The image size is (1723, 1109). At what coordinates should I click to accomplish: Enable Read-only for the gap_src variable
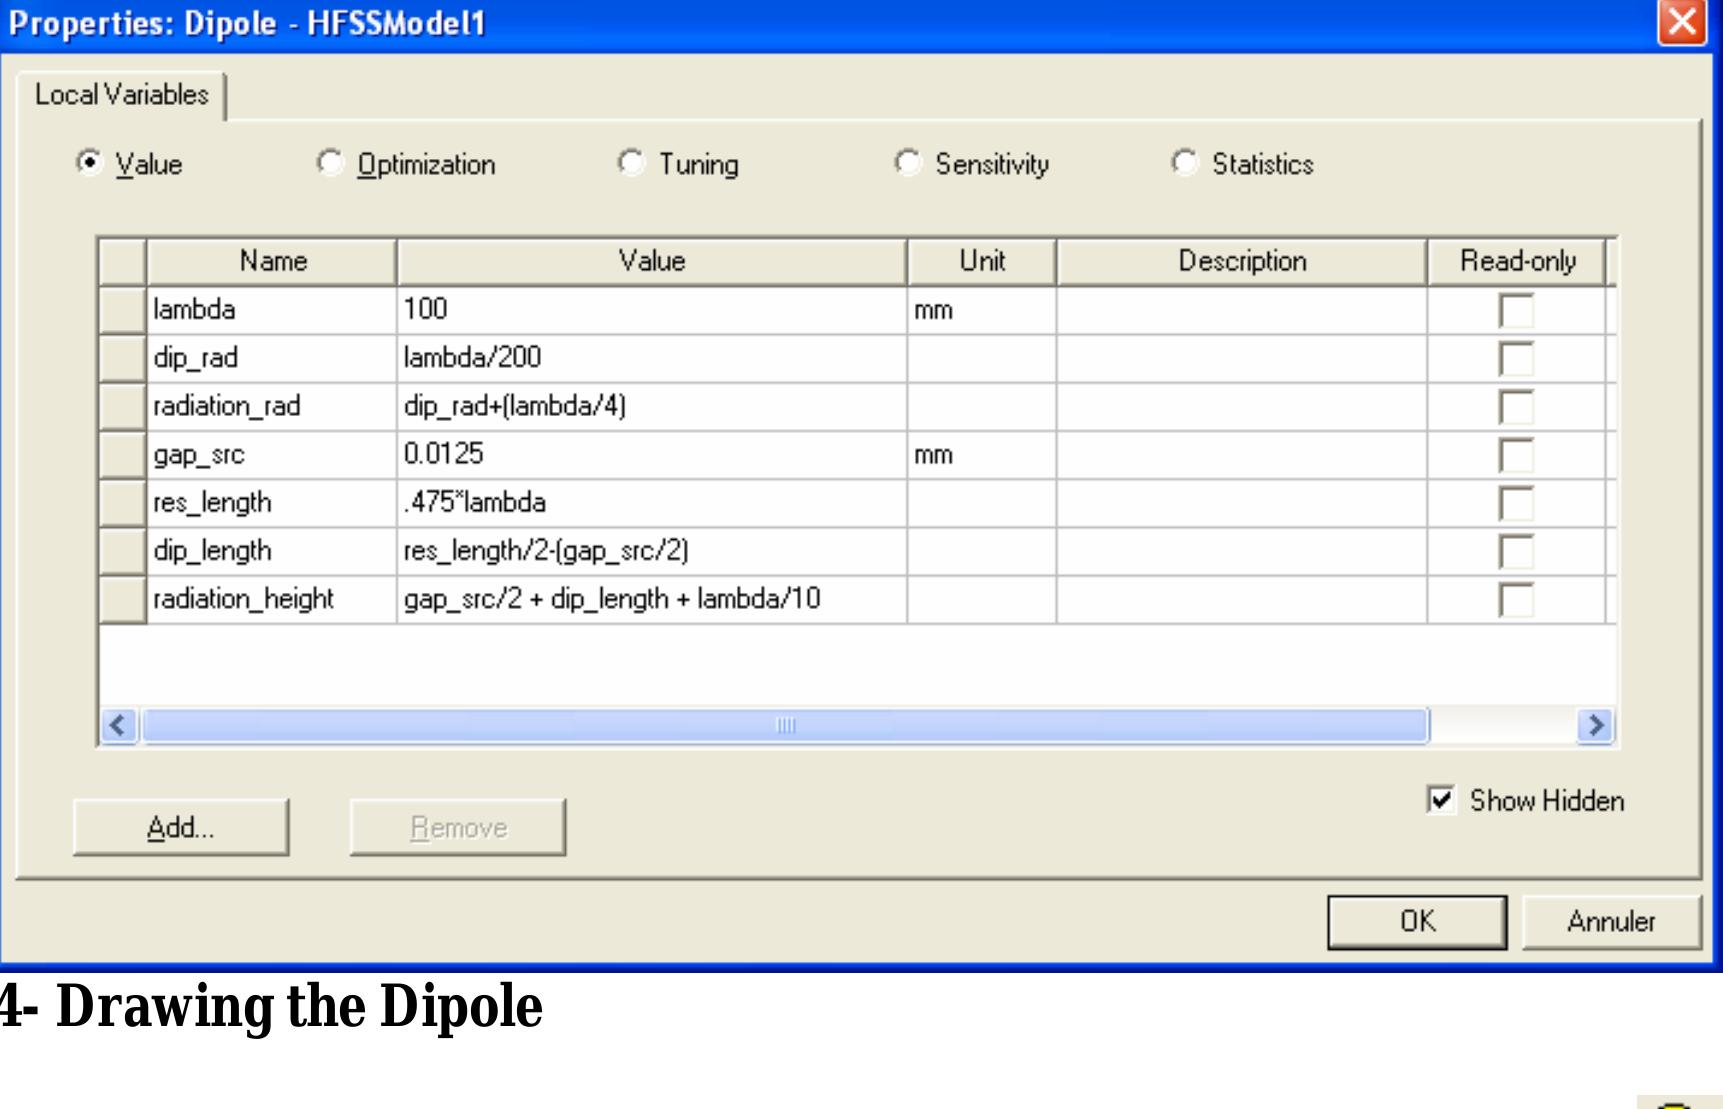pos(1518,454)
